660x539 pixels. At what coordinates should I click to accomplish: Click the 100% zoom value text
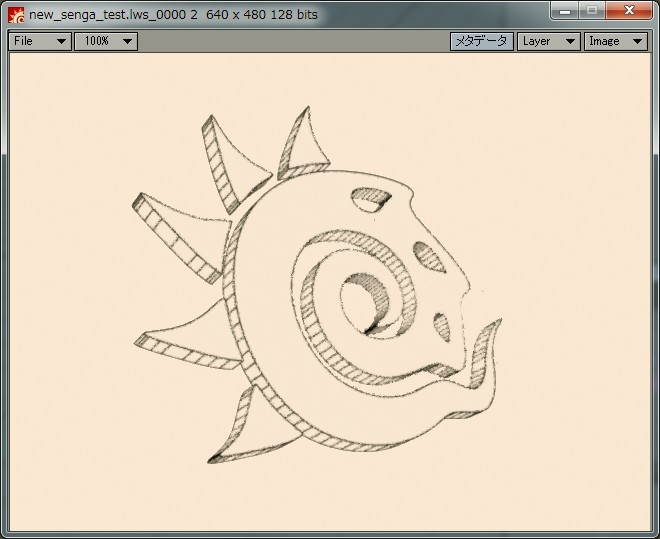point(96,41)
